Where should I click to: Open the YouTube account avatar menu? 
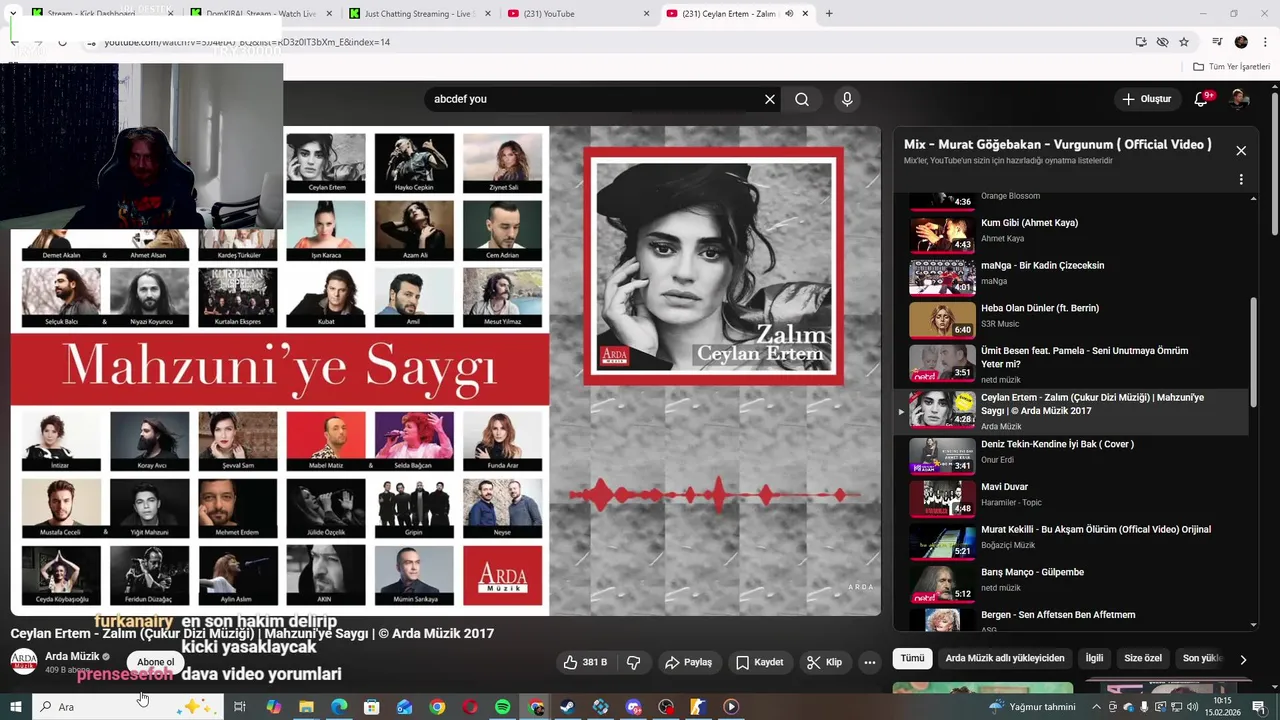point(1239,99)
